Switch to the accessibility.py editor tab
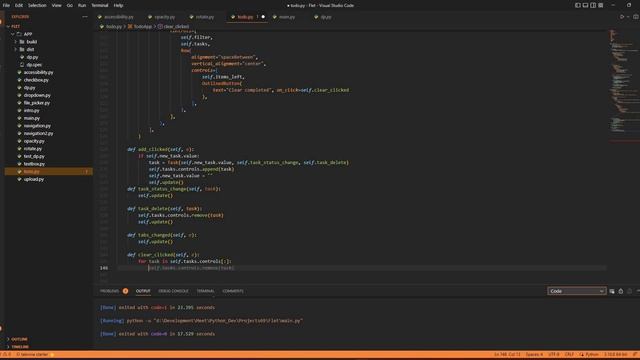640x360 pixels. pyautogui.click(x=118, y=17)
